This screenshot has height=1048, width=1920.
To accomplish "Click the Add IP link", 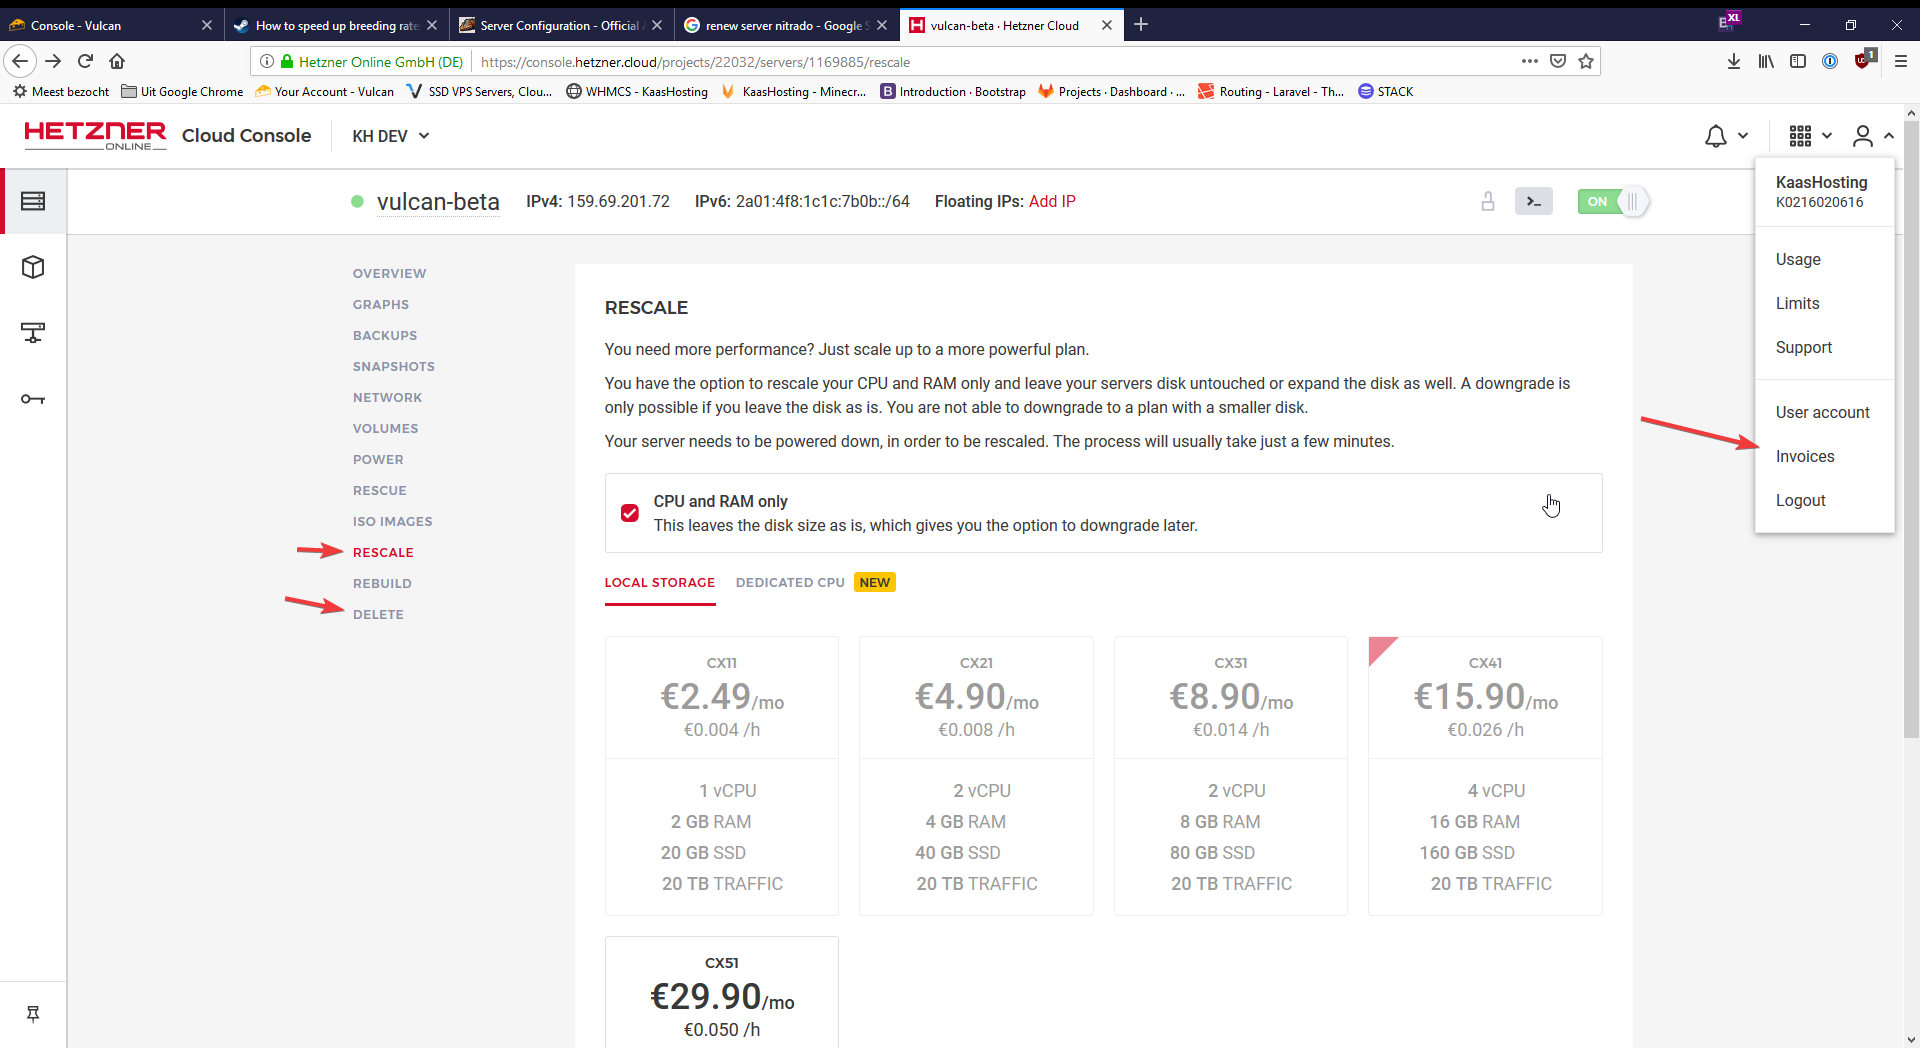I will point(1052,201).
